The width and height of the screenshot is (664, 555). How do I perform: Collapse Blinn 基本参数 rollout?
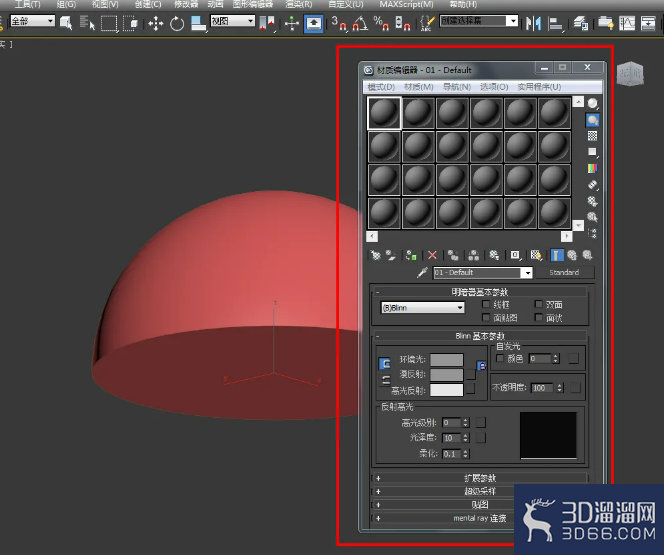tap(479, 336)
